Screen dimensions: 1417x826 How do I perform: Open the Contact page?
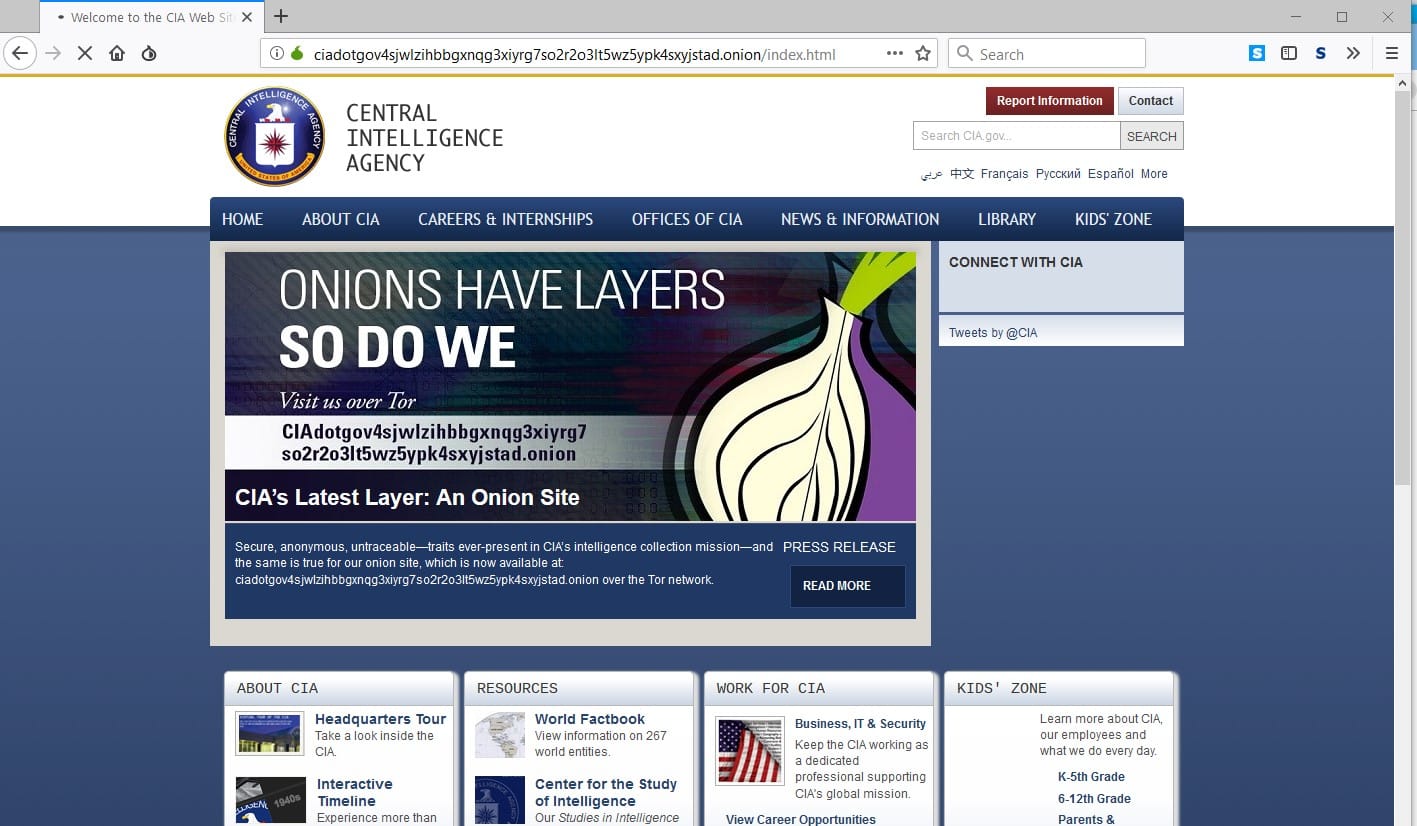[x=1151, y=101]
